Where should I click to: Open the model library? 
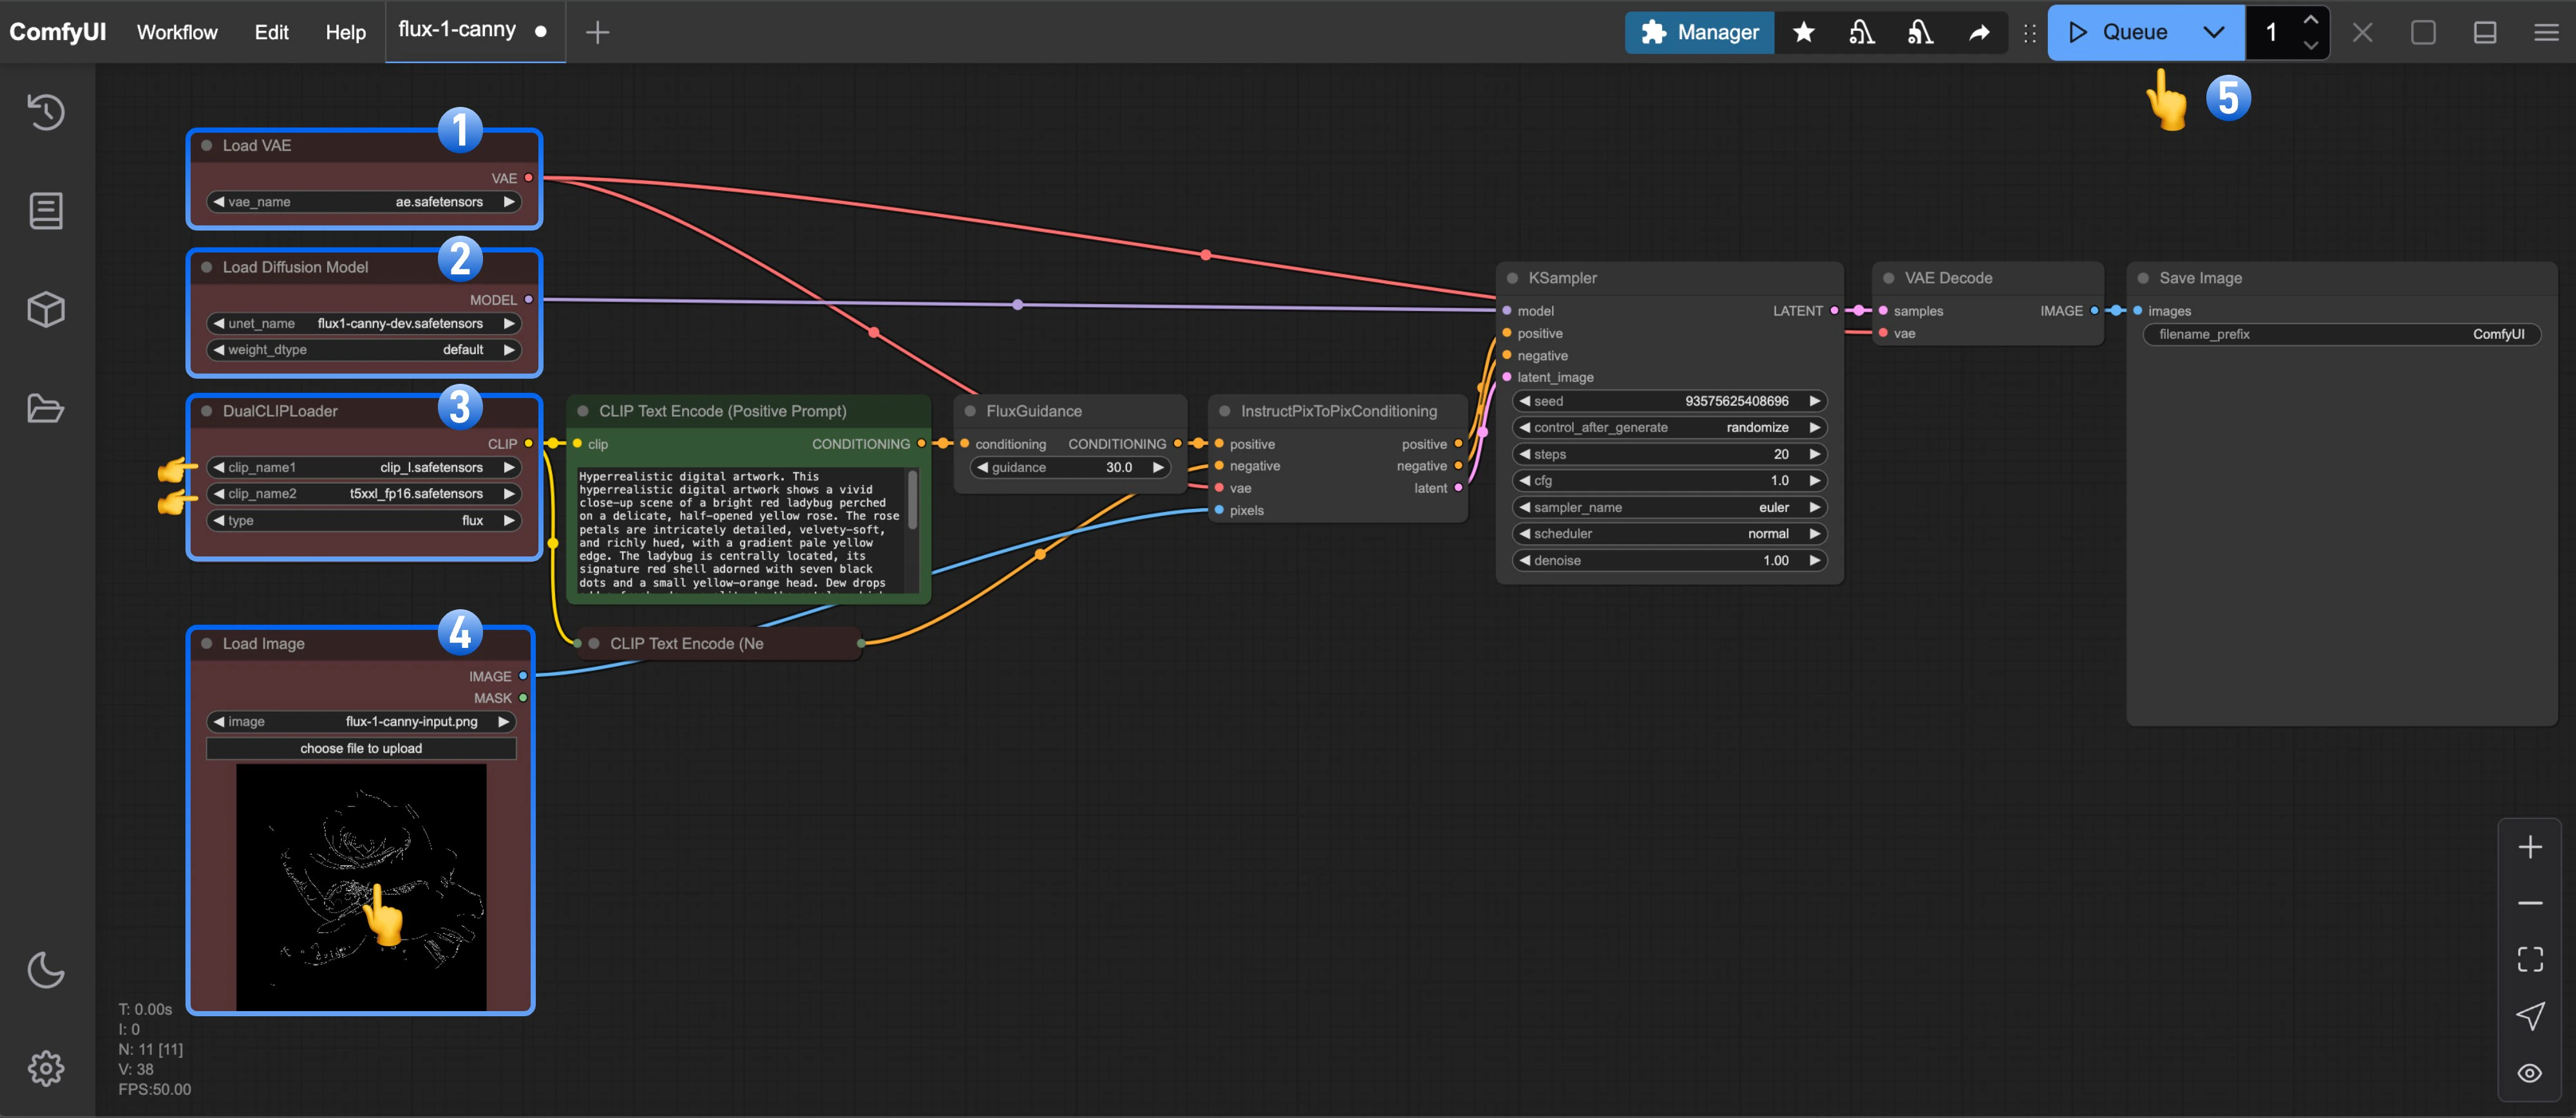click(45, 308)
